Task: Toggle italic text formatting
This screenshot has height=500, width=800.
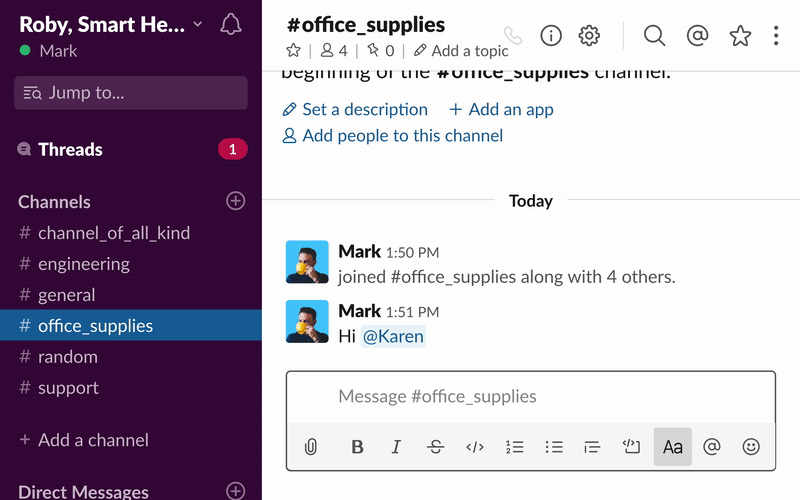Action: tap(396, 447)
